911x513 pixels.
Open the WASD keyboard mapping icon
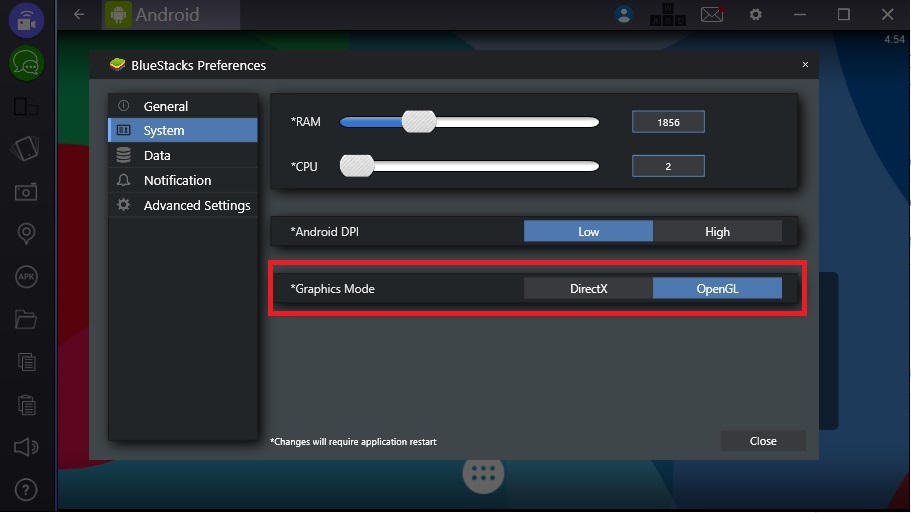tap(668, 15)
